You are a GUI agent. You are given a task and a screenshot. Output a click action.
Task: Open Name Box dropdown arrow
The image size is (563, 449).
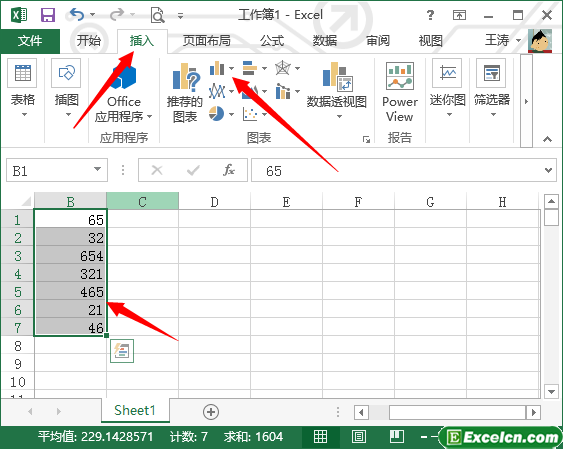[97, 169]
